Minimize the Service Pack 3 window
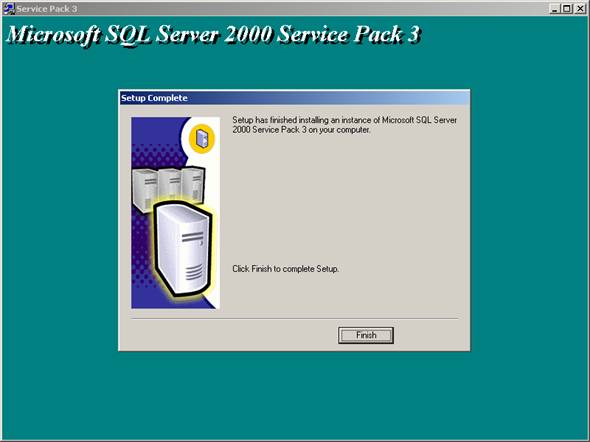This screenshot has width=590, height=442. click(554, 9)
